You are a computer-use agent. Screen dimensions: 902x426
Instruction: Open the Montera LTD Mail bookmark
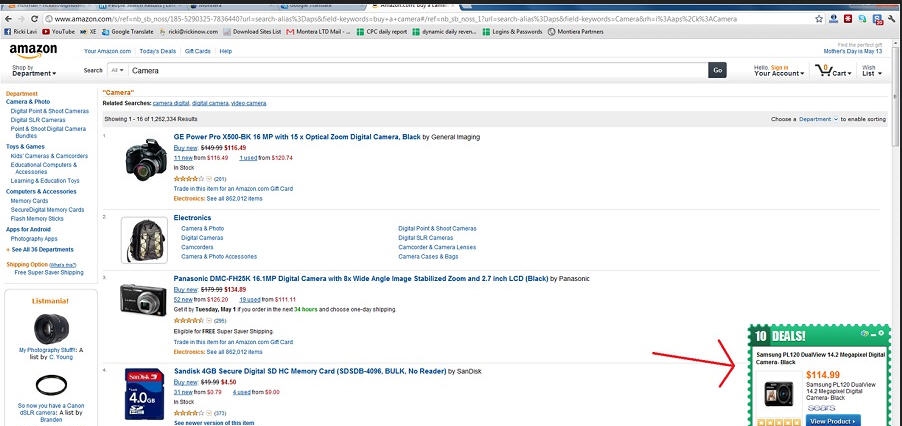(319, 32)
